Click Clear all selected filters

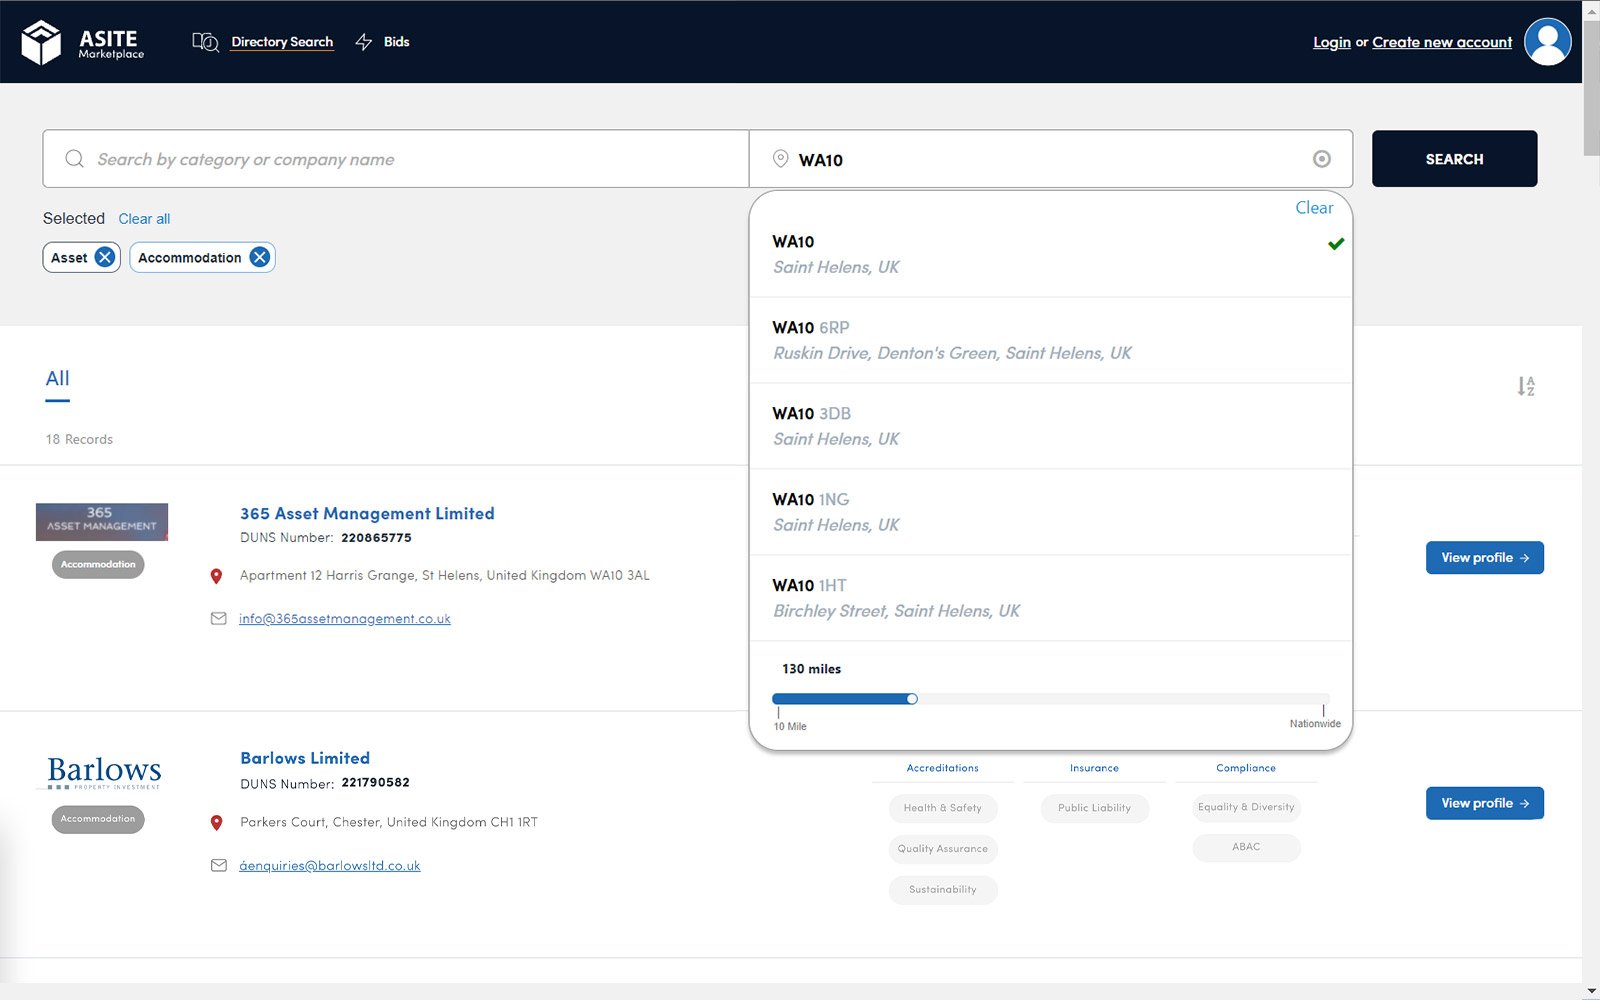[144, 219]
